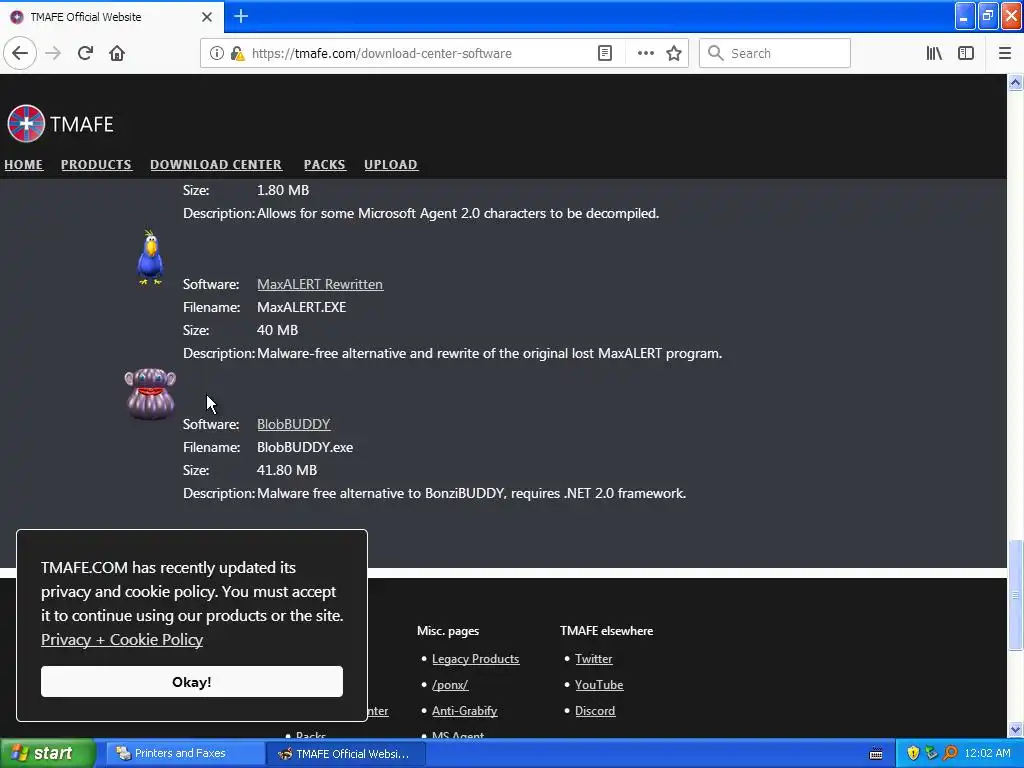Open HOME in site navigation
This screenshot has width=1024, height=768.
click(24, 165)
